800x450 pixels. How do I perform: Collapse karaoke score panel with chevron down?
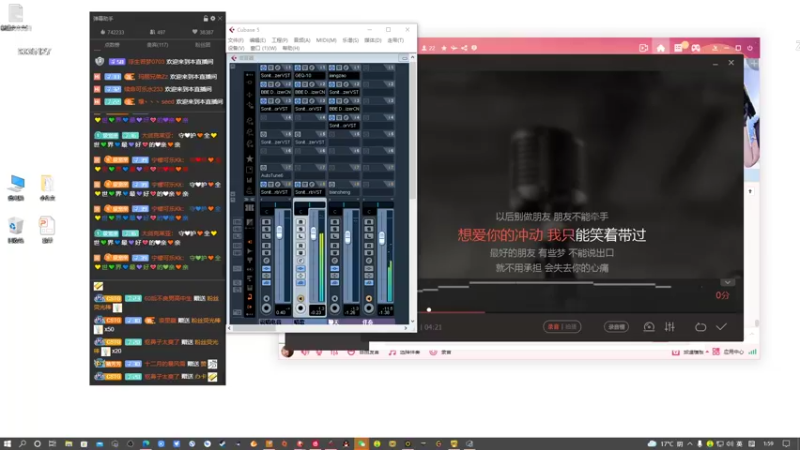tap(727, 282)
